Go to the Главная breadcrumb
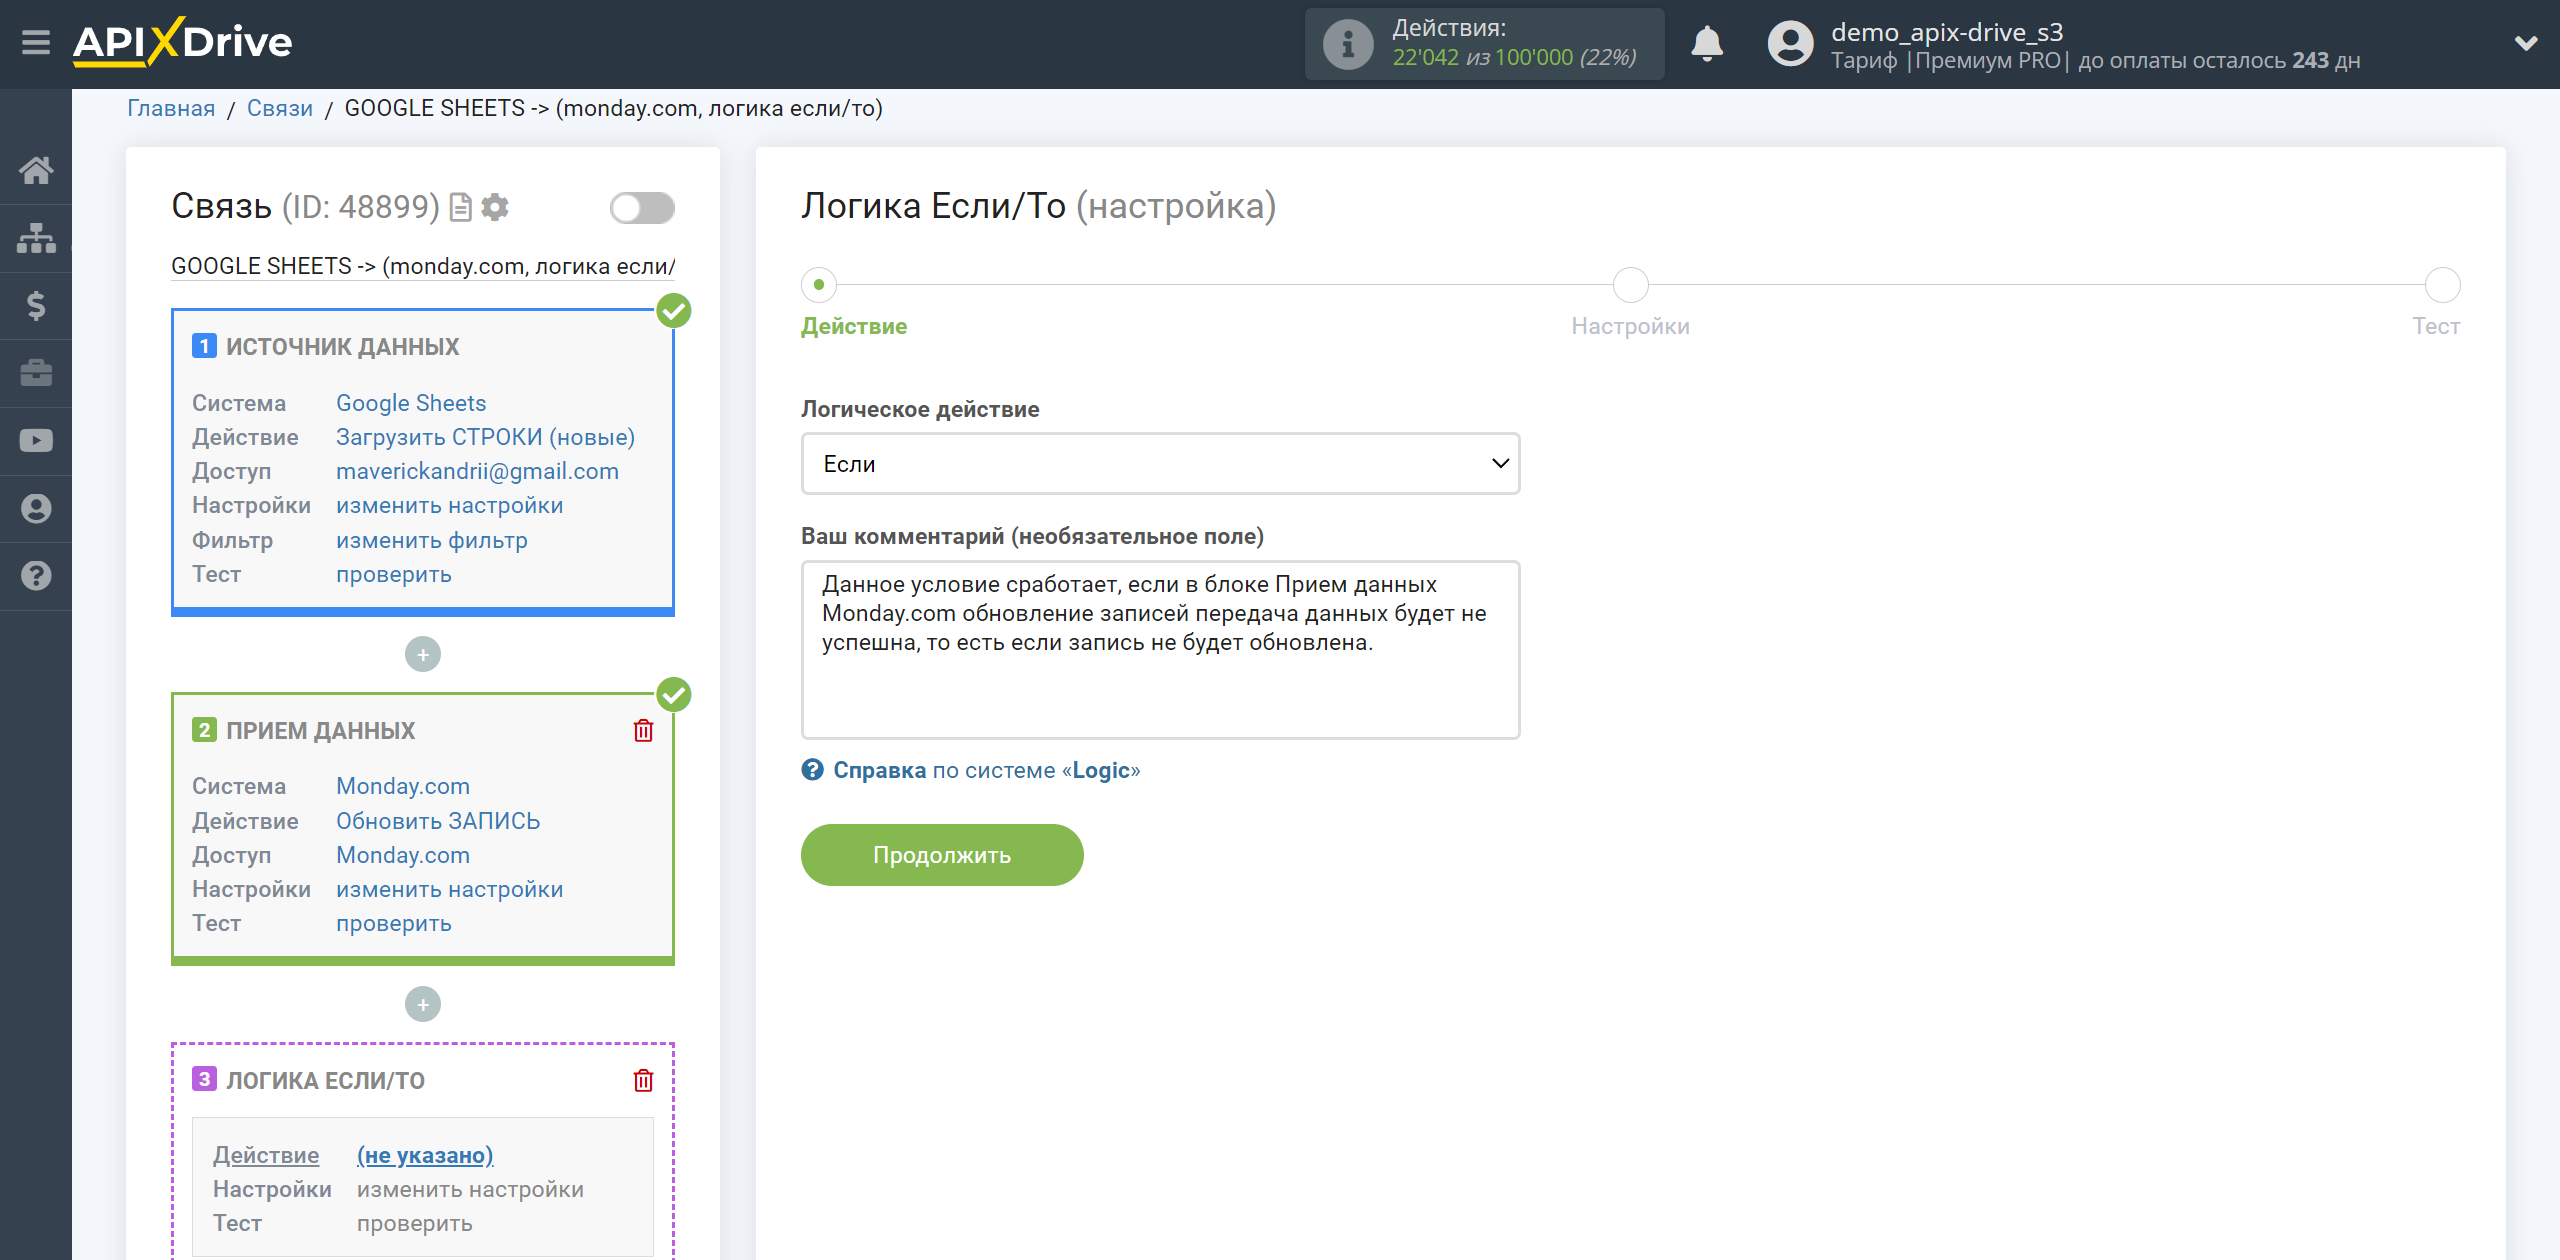This screenshot has height=1260, width=2560. 171,108
